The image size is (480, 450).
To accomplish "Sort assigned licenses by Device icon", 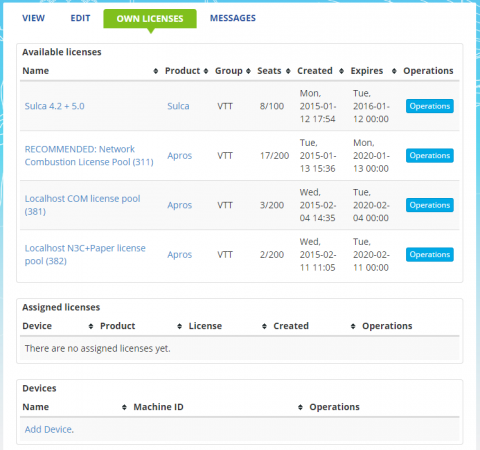I will coord(91,326).
